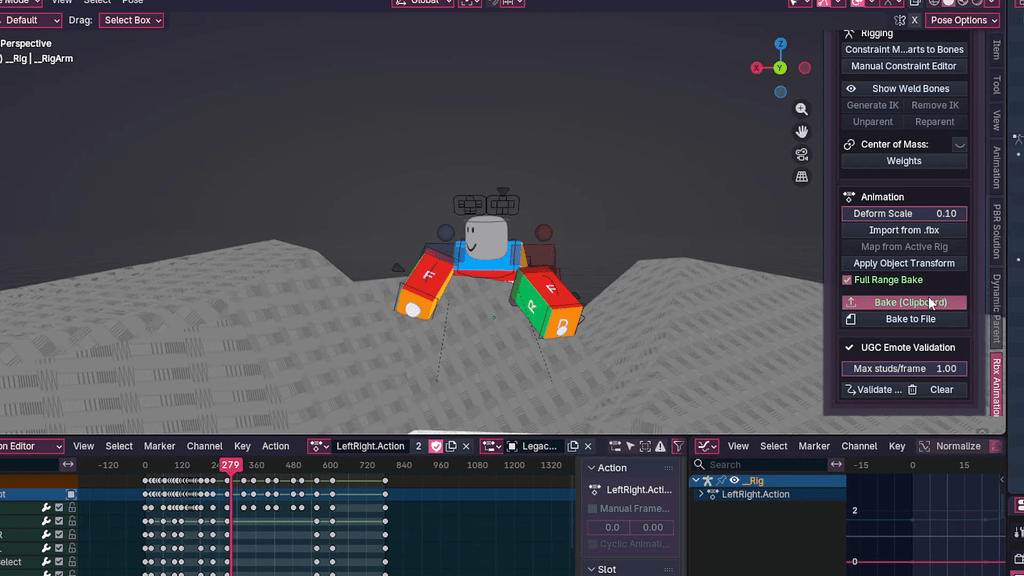
Task: Click the blue Z axis gizmo ball
Action: tap(780, 44)
